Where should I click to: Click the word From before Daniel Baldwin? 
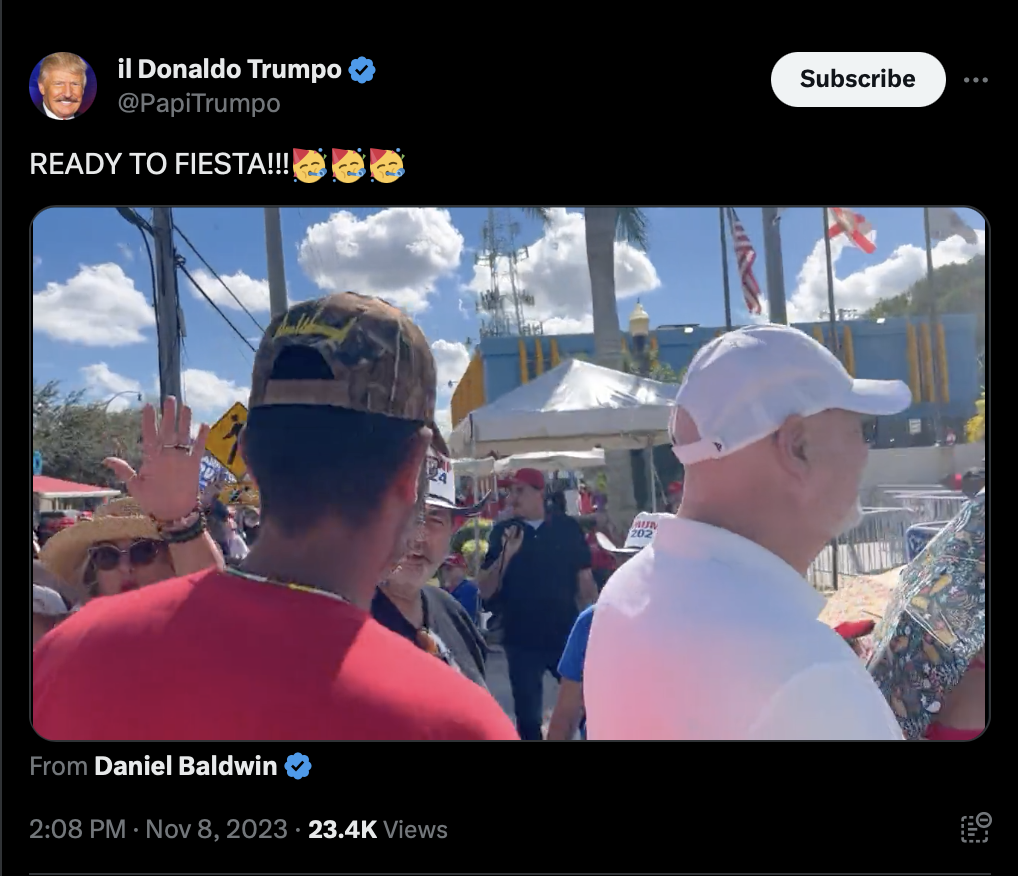coord(58,766)
